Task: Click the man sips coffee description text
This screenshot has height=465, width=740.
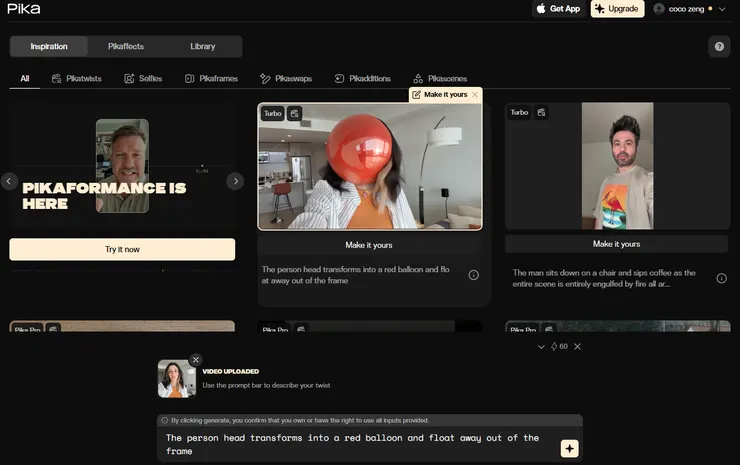Action: point(604,278)
